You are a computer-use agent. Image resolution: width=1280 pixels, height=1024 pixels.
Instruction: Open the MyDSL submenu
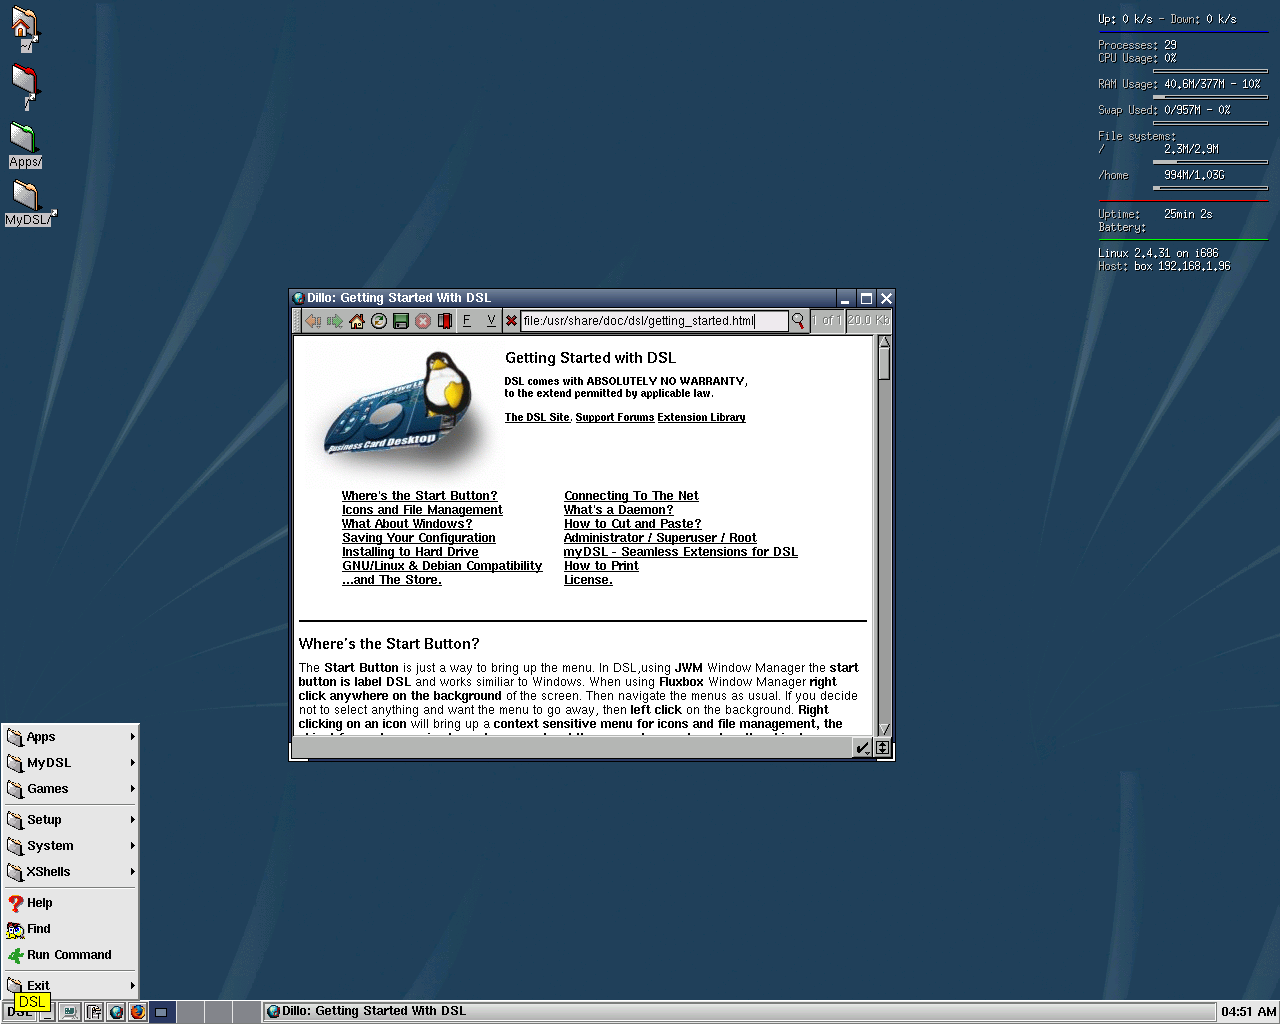(x=70, y=763)
